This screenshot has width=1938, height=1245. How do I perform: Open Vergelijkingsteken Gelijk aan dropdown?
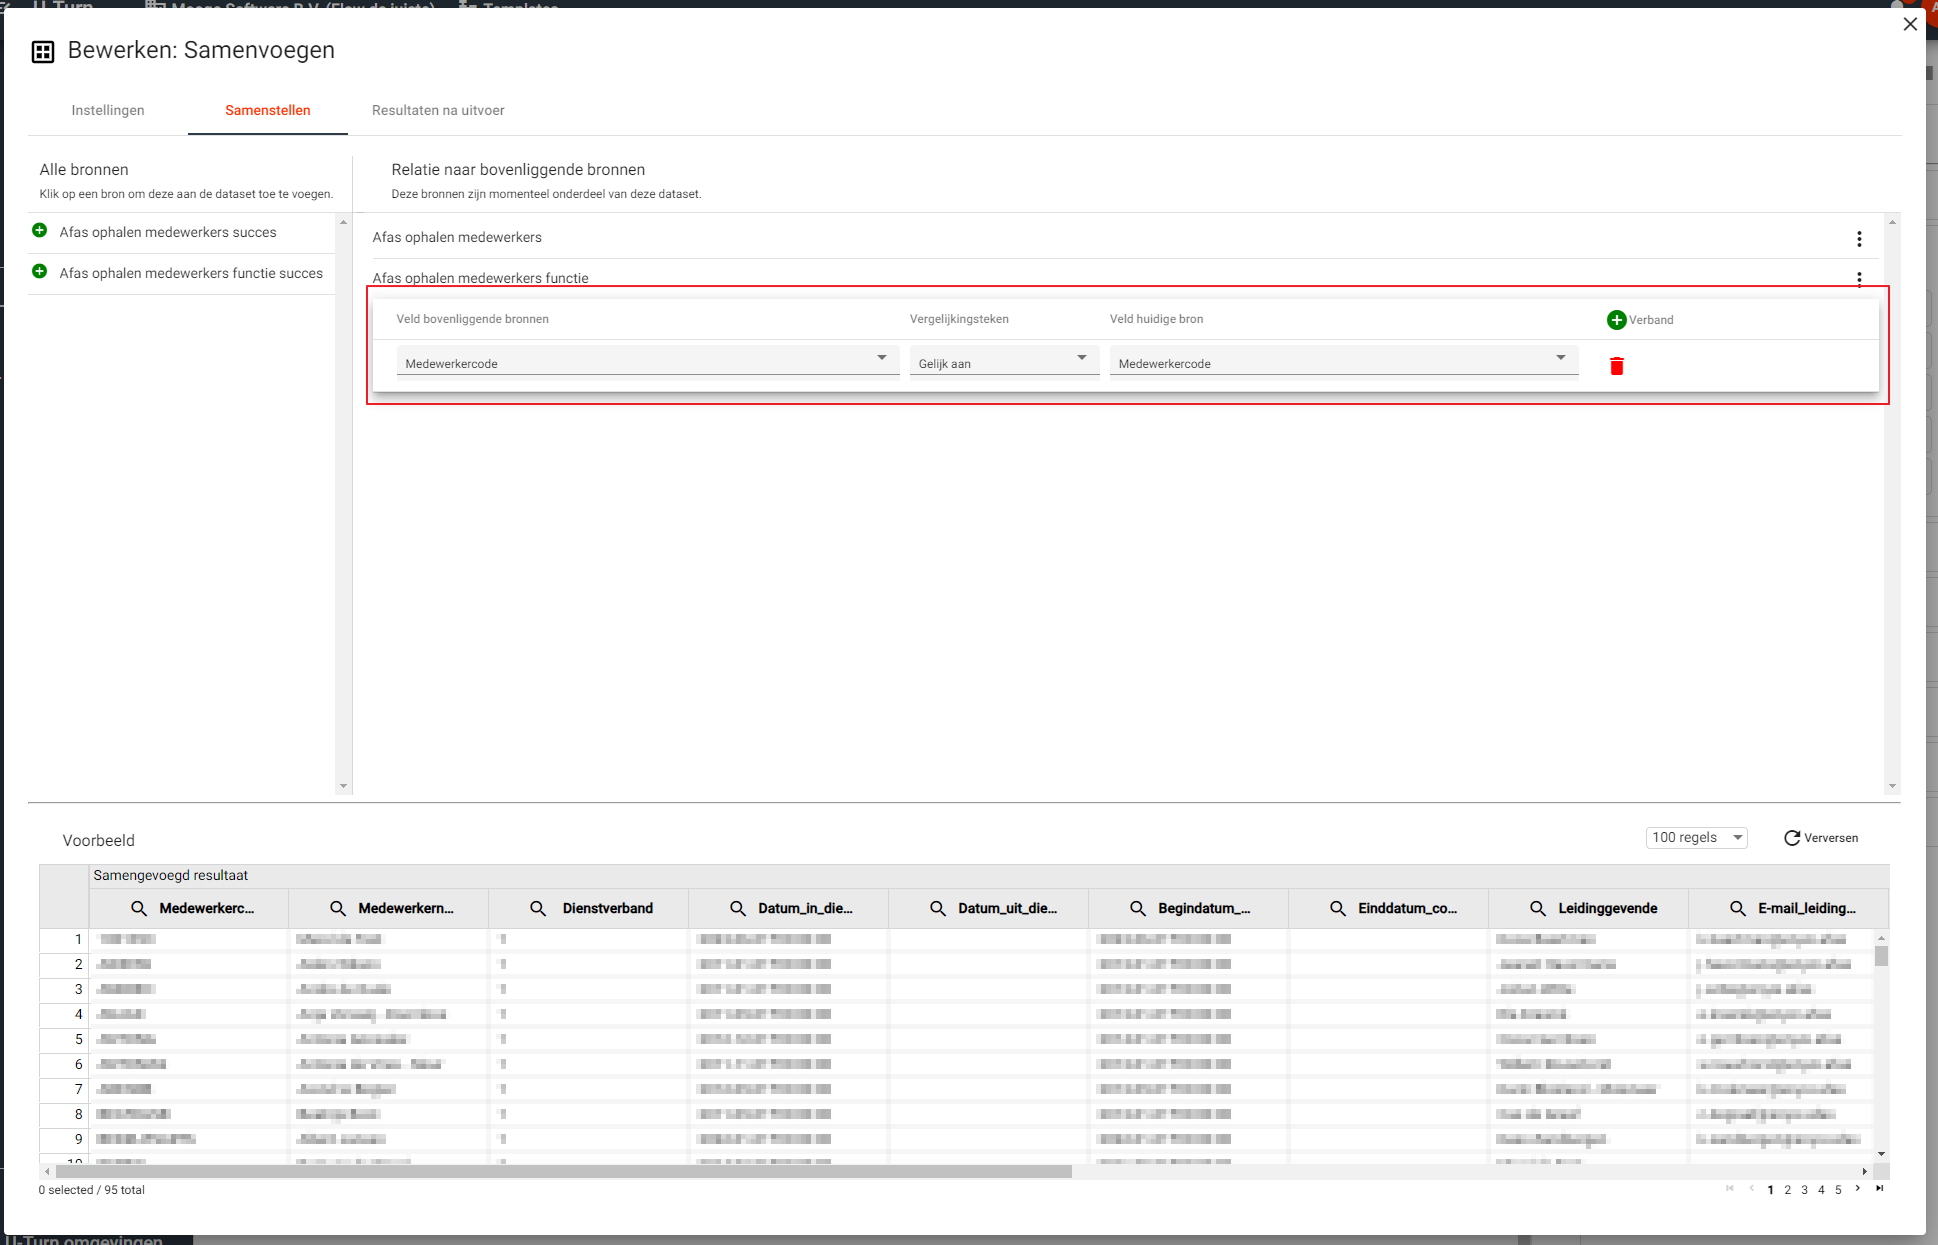point(1003,362)
